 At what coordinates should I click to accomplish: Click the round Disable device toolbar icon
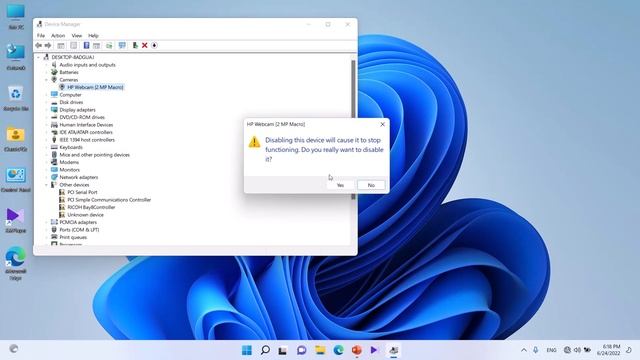click(x=154, y=45)
